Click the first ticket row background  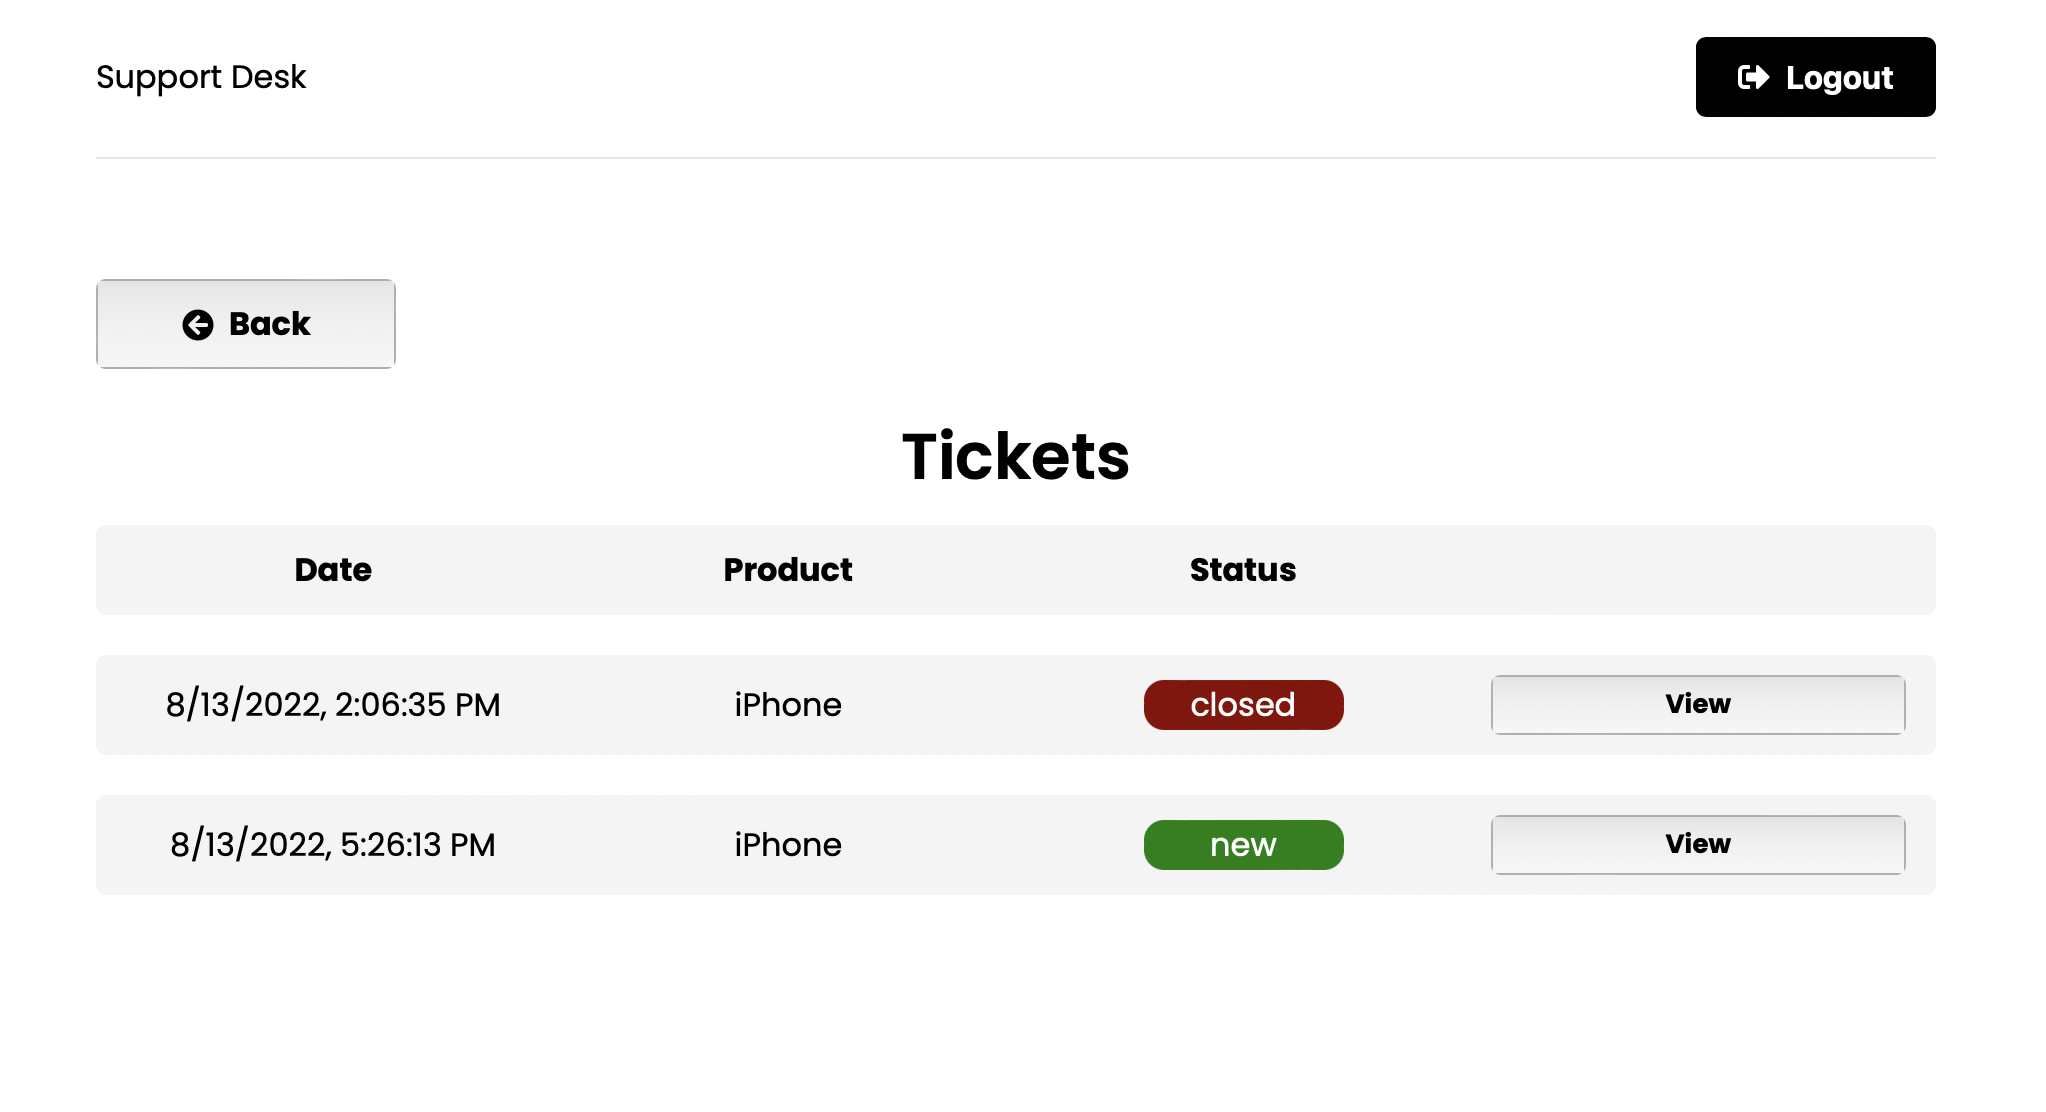click(x=1016, y=705)
